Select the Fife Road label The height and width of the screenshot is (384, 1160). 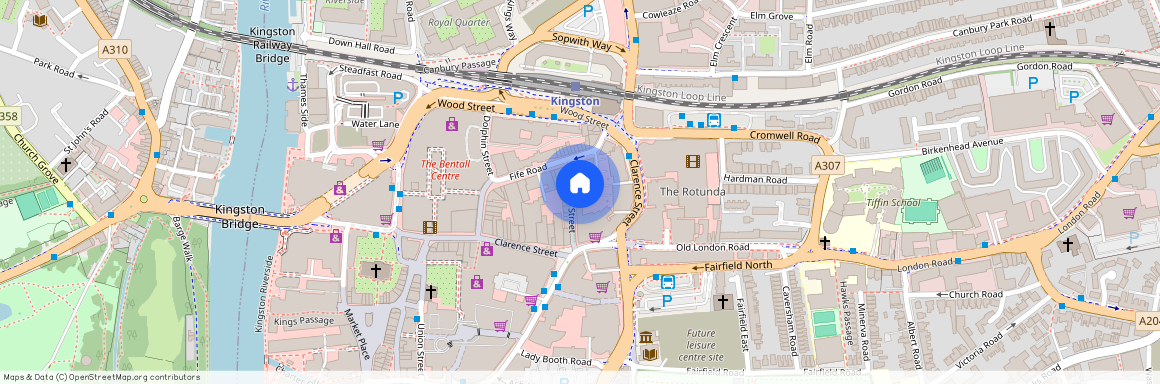click(x=527, y=172)
